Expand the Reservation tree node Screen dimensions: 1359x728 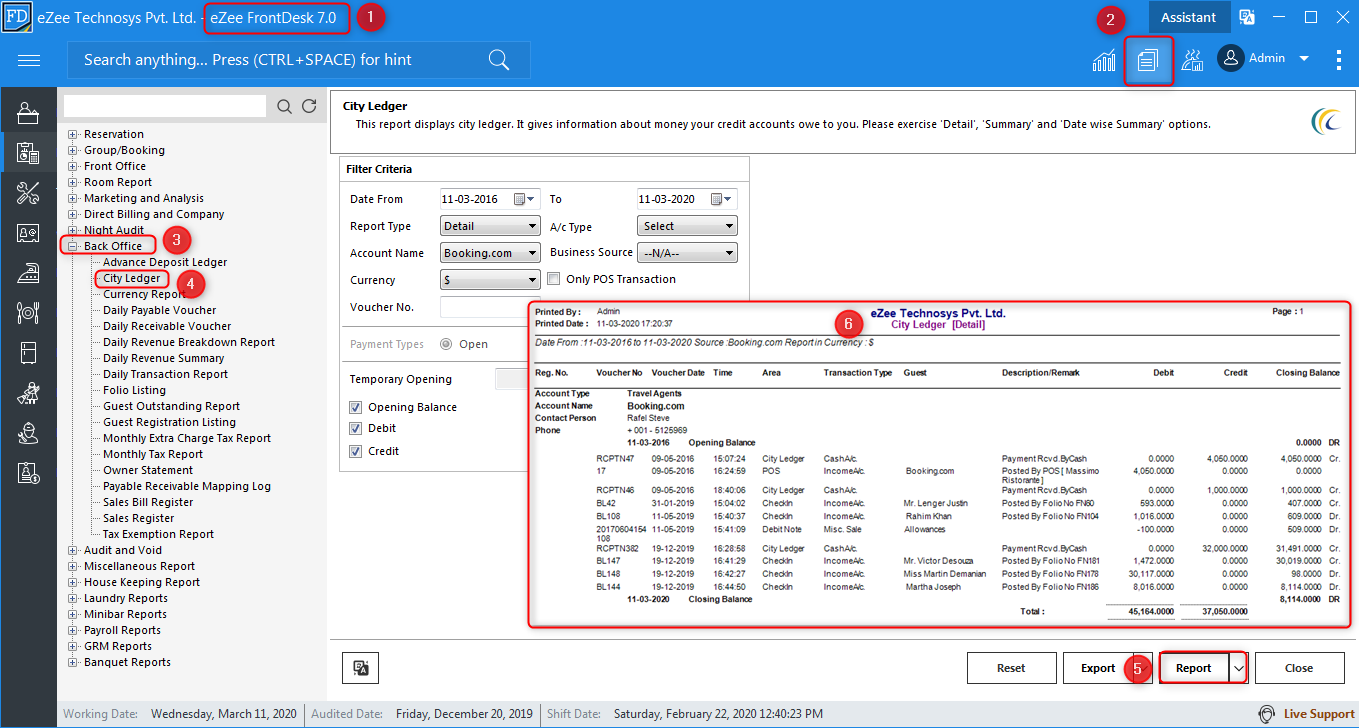coord(73,134)
